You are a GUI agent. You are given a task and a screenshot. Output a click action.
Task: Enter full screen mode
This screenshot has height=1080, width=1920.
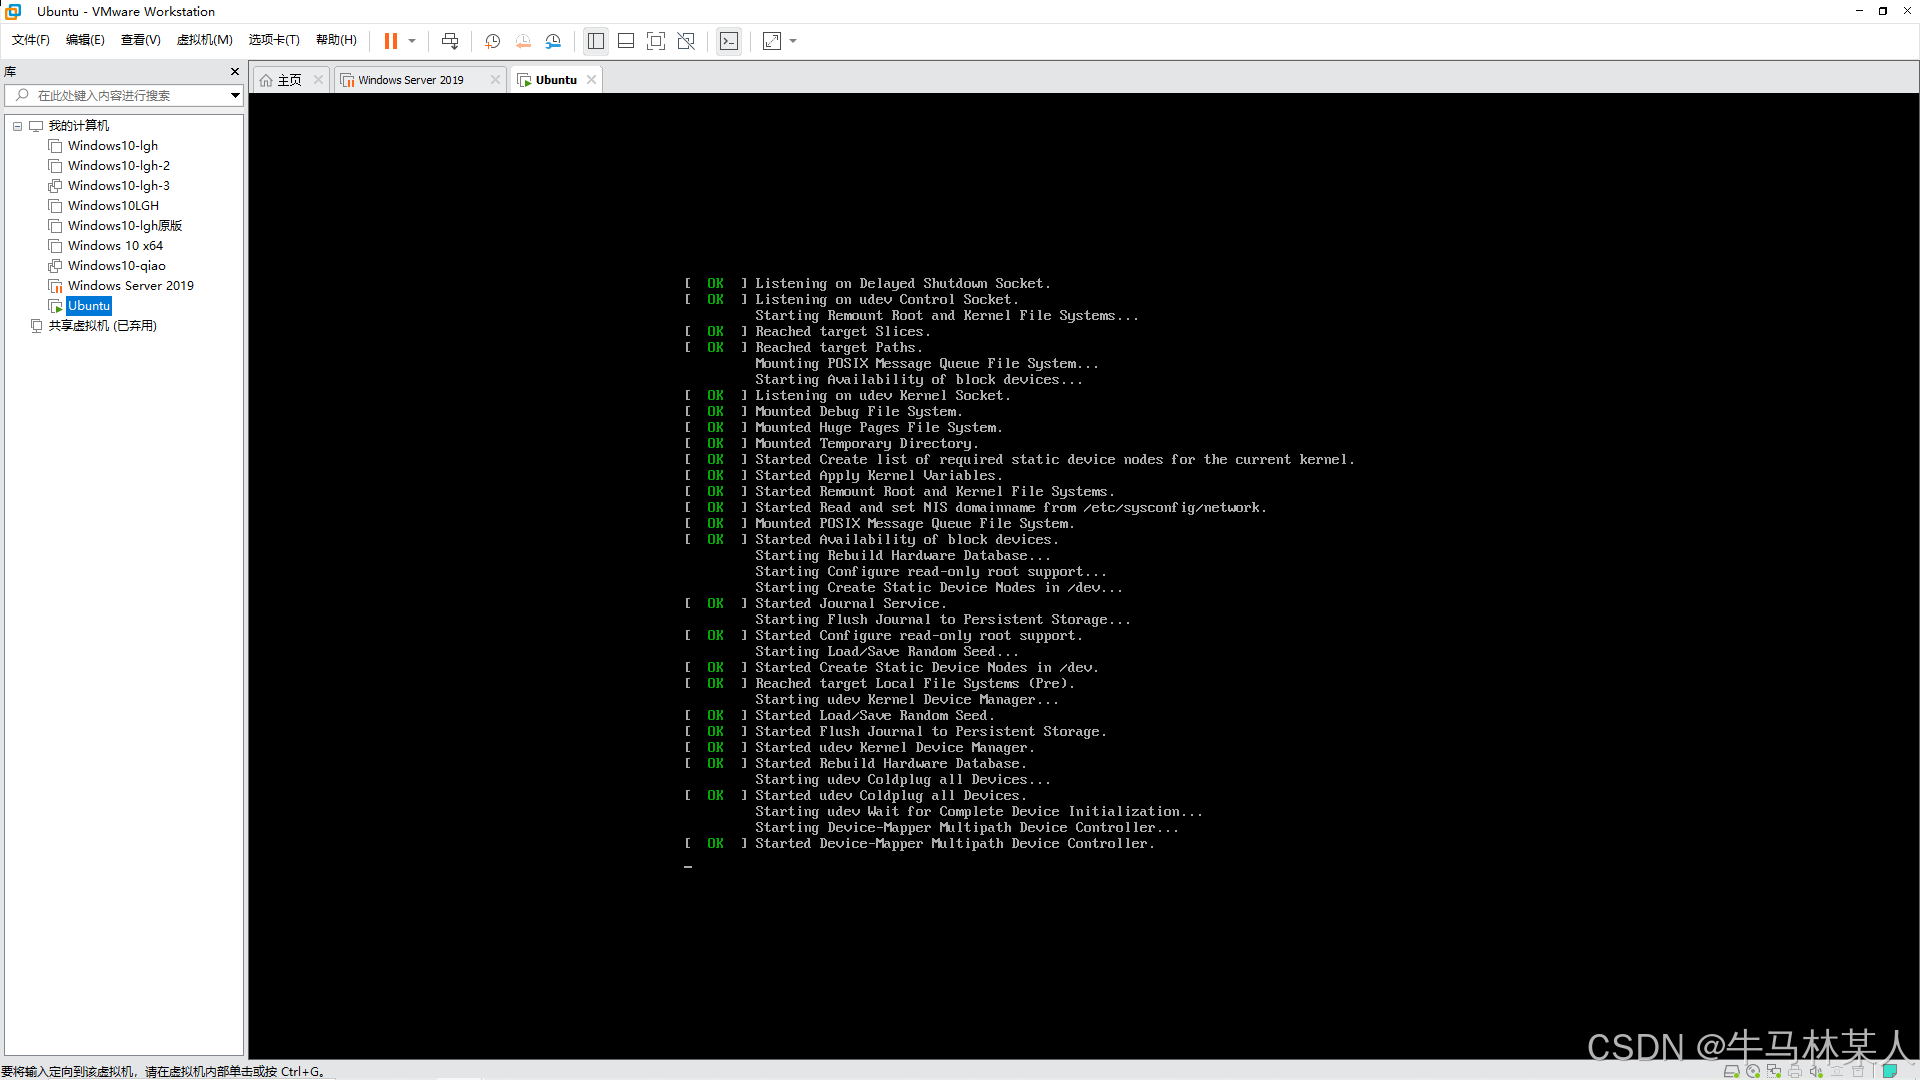coord(656,41)
